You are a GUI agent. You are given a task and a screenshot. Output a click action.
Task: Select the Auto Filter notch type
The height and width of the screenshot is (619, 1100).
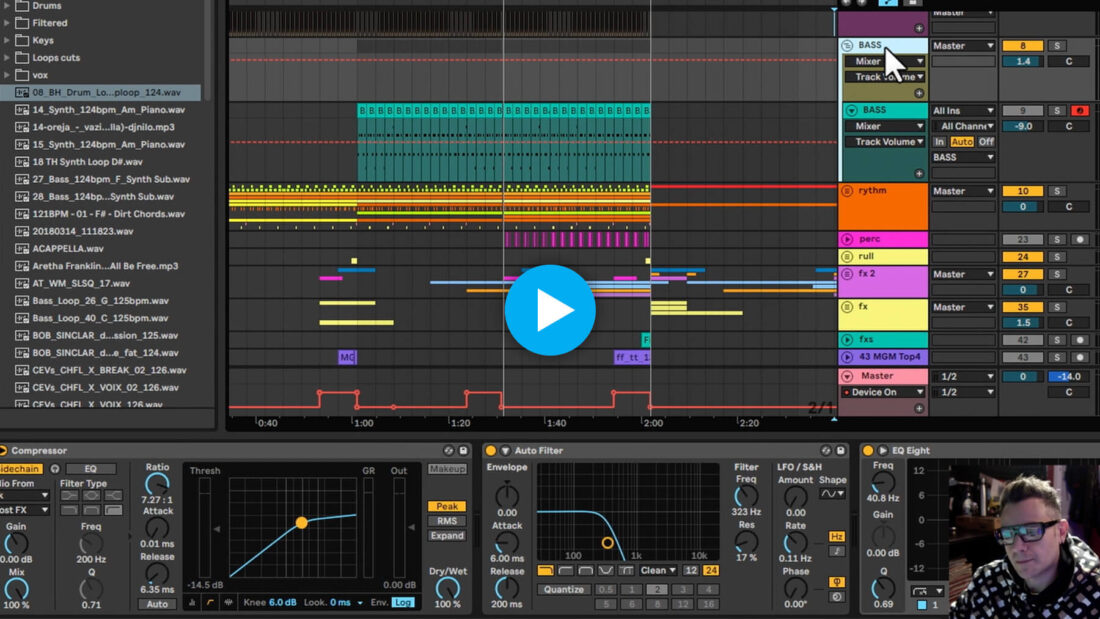[x=605, y=571]
